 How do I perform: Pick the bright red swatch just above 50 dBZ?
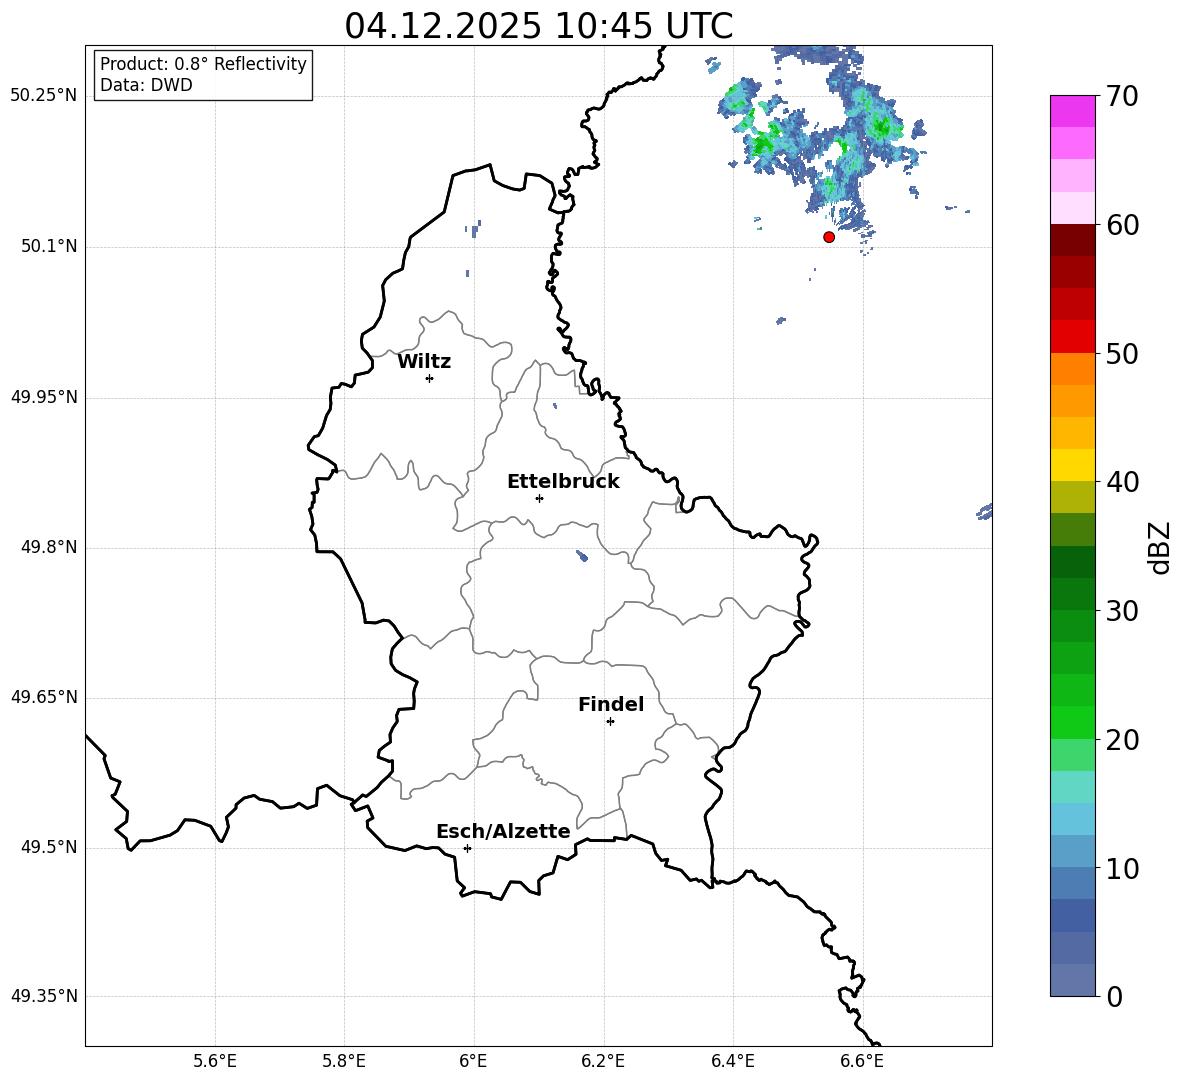[x=1072, y=337]
